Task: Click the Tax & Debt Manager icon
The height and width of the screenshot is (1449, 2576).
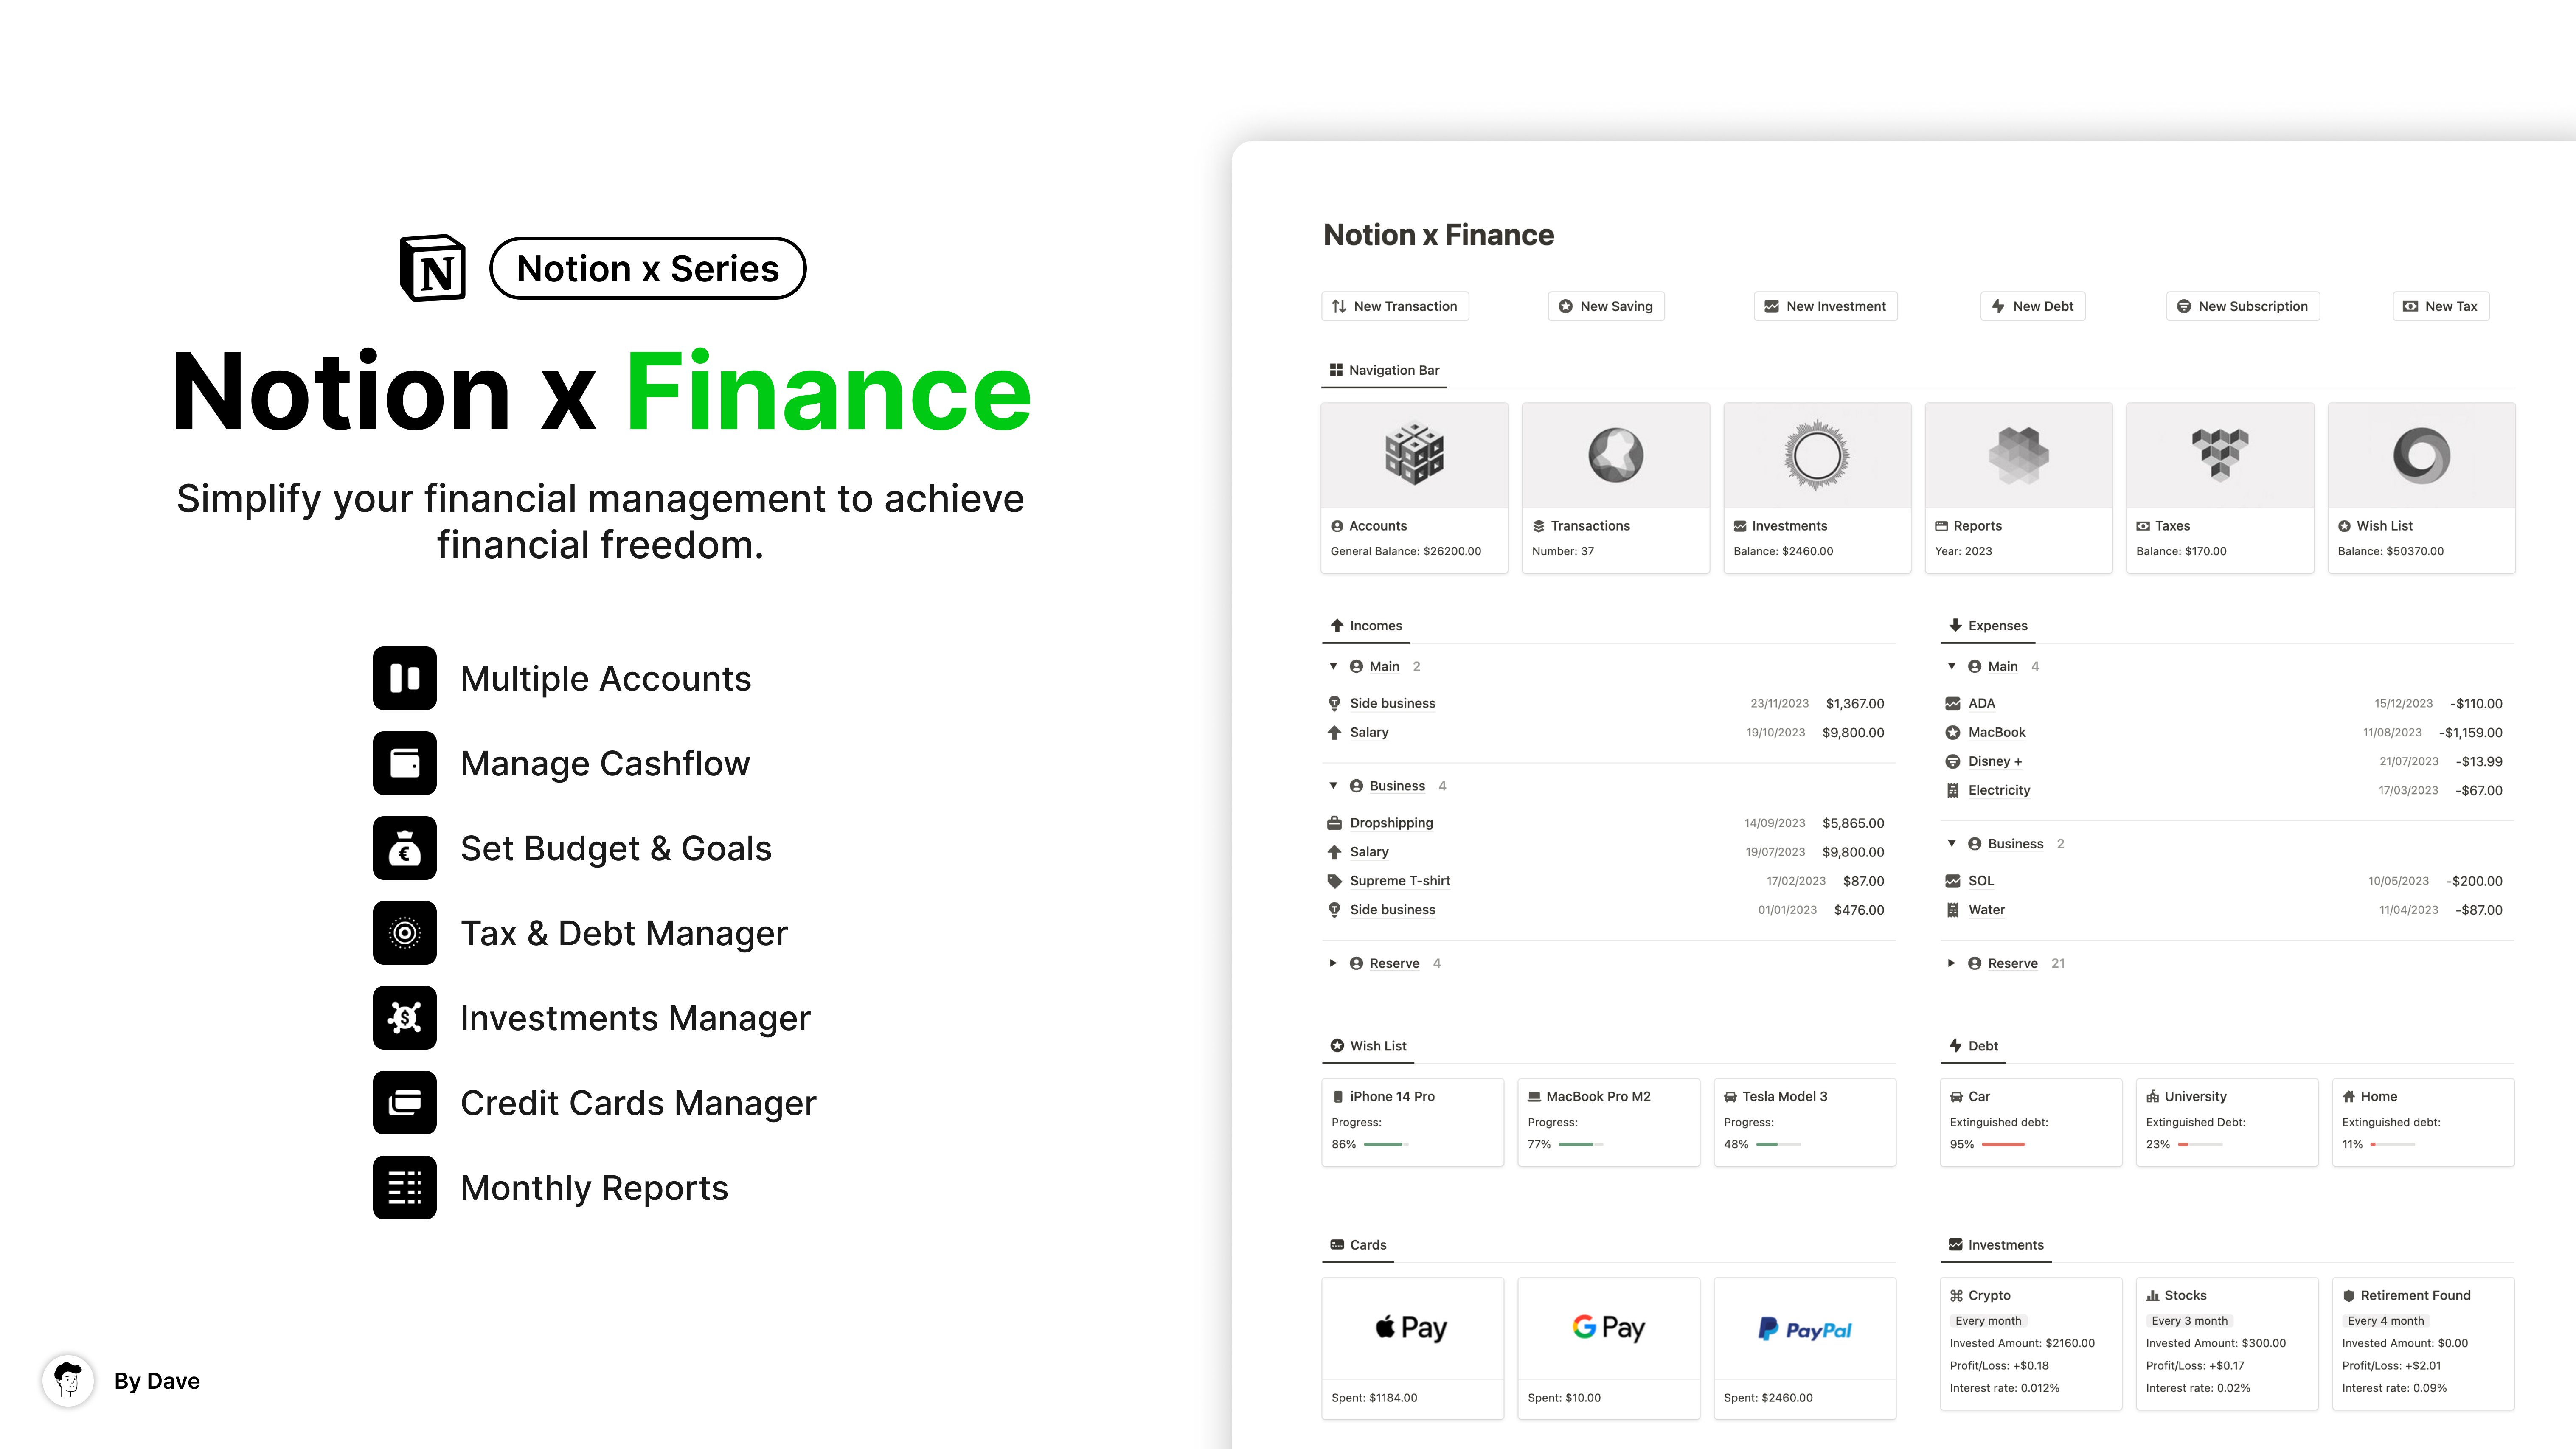Action: click(x=405, y=933)
